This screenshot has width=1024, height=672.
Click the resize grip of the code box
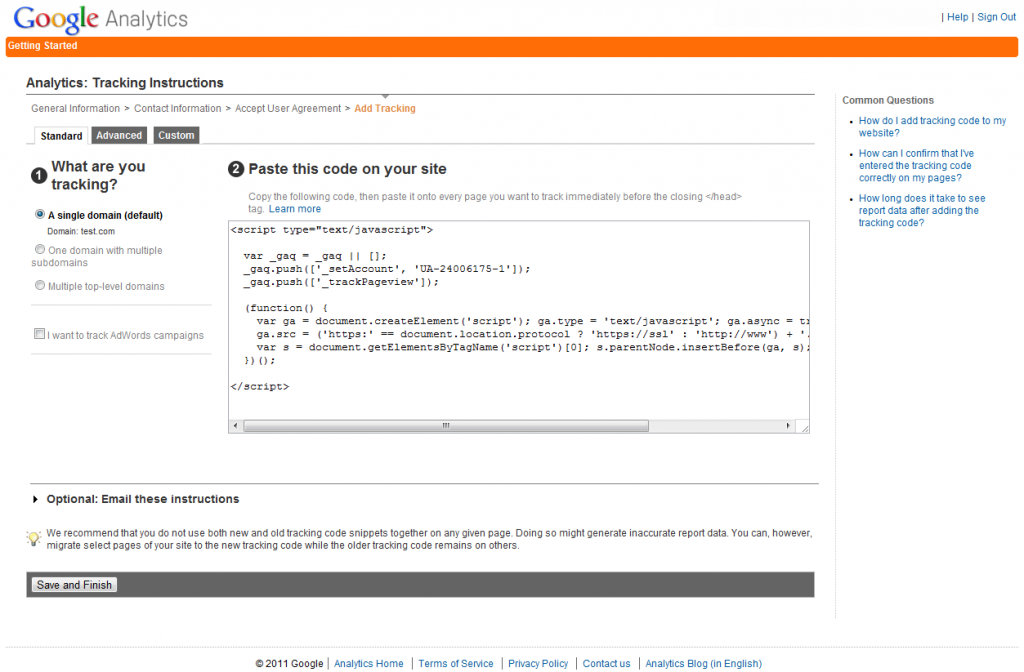[804, 428]
